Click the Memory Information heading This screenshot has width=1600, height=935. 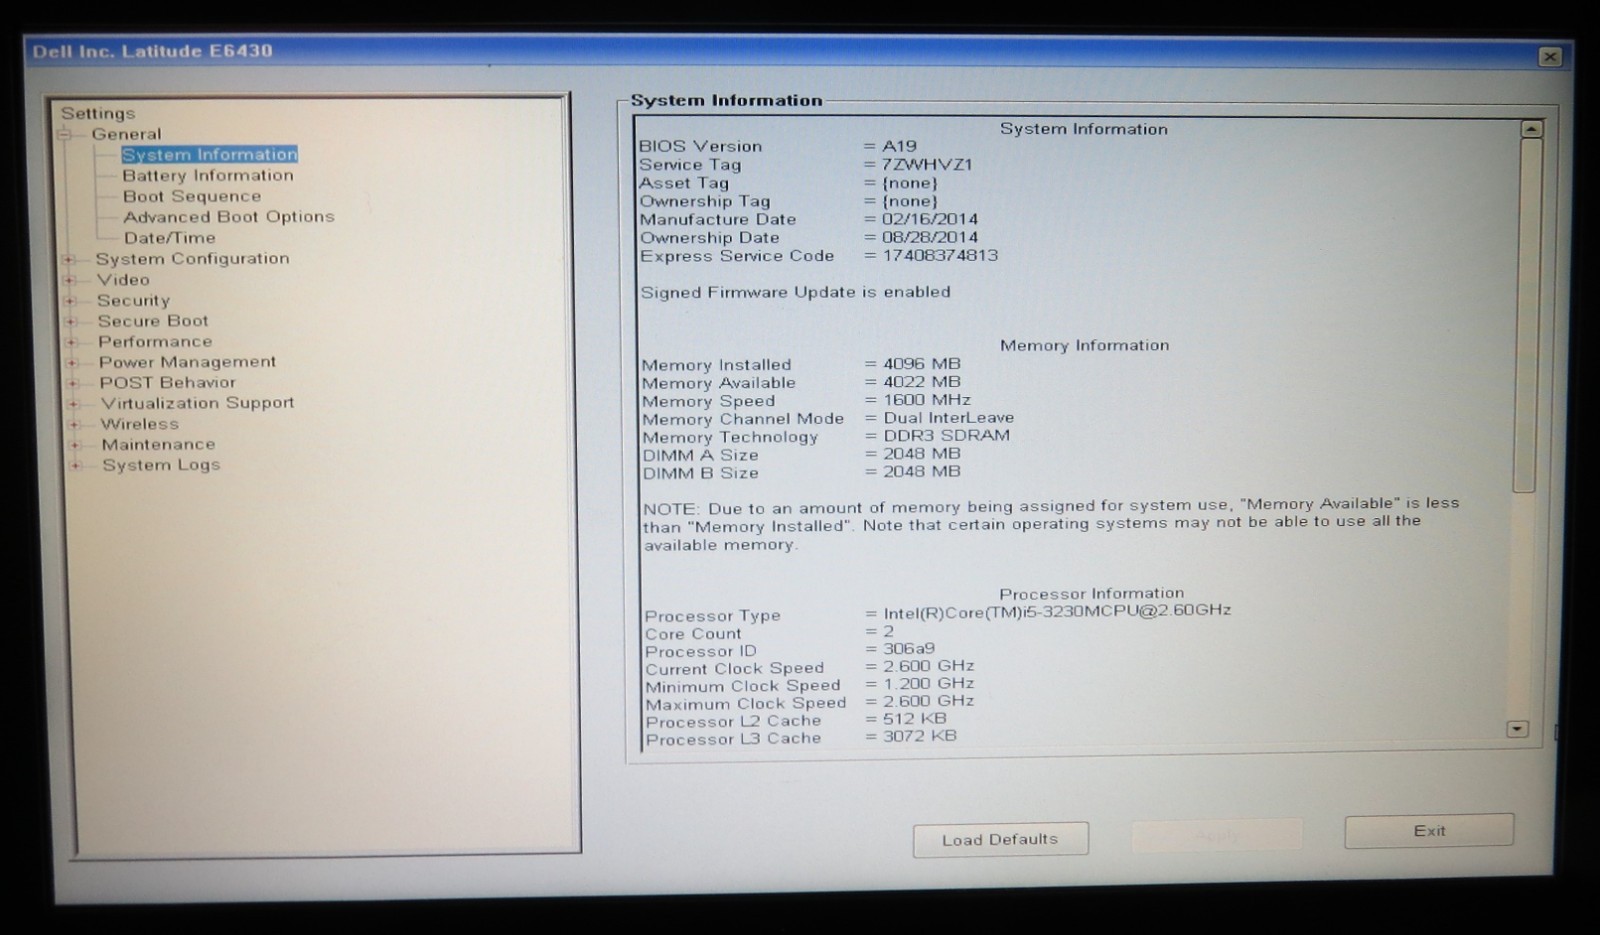(1085, 346)
